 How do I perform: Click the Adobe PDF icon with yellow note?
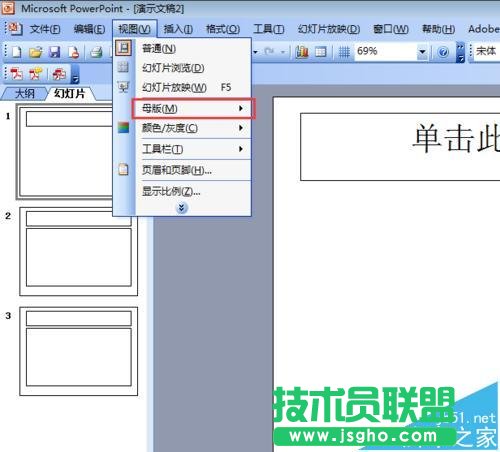tap(35, 74)
